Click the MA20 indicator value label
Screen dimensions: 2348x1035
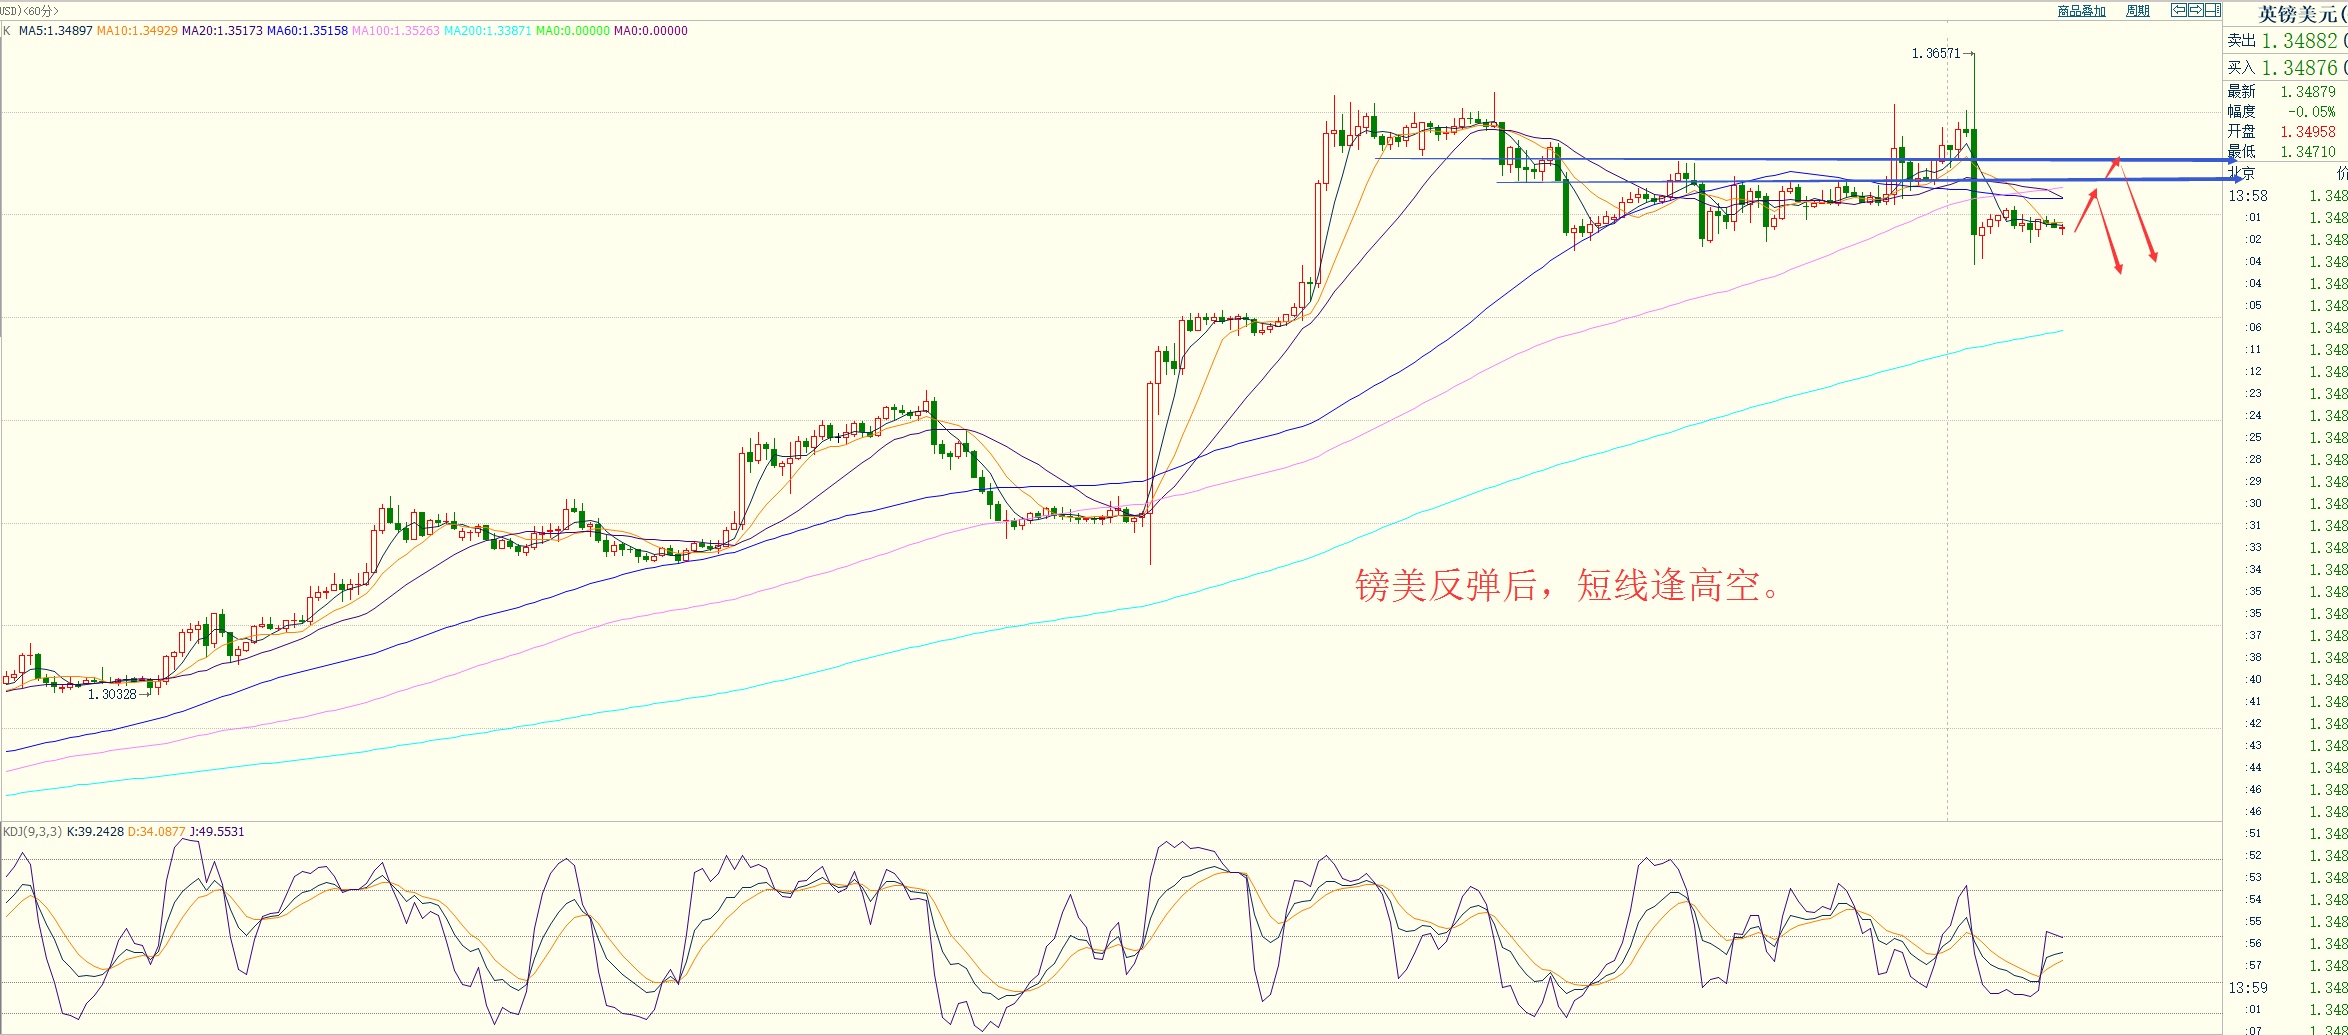point(222,31)
